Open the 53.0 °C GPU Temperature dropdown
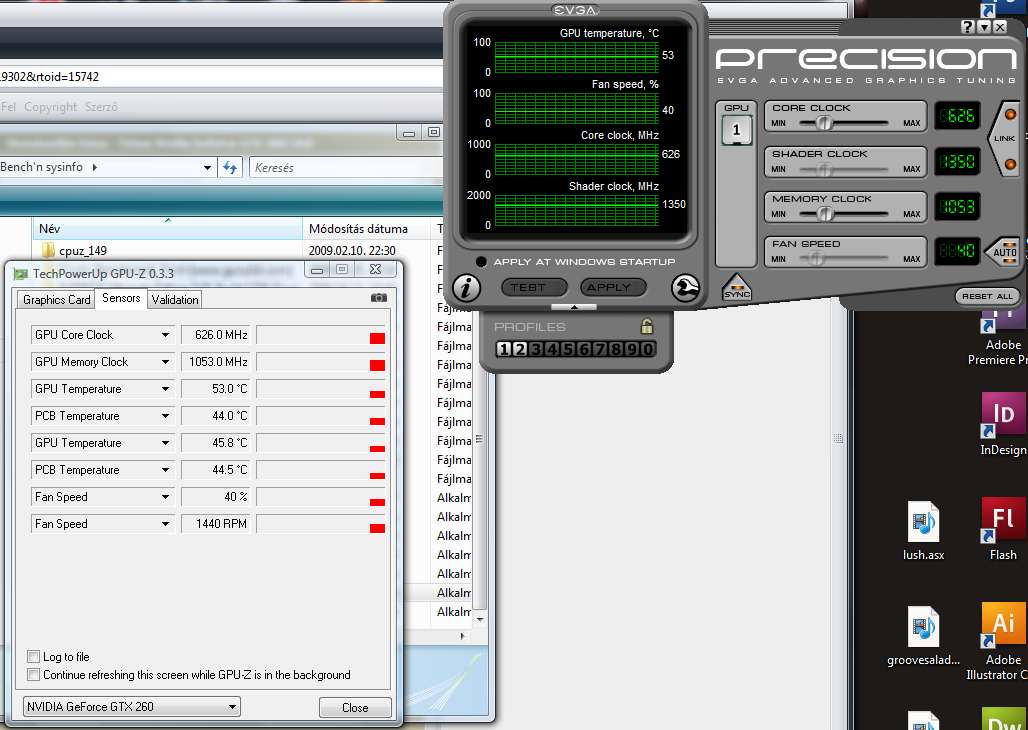Viewport: 1028px width, 730px height. click(165, 389)
